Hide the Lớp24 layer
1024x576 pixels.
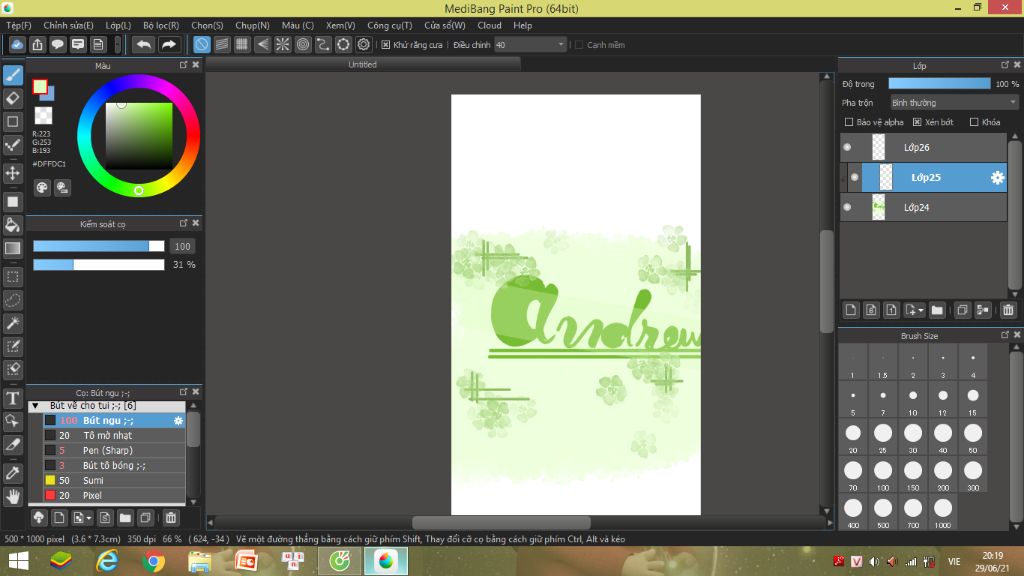(x=848, y=208)
